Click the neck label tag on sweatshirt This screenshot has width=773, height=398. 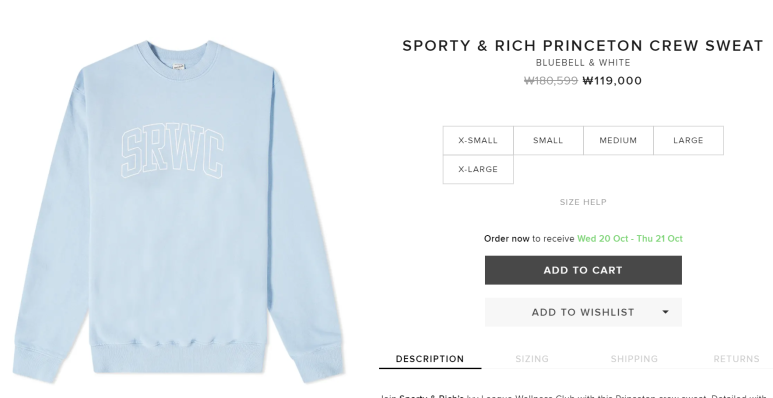[178, 67]
